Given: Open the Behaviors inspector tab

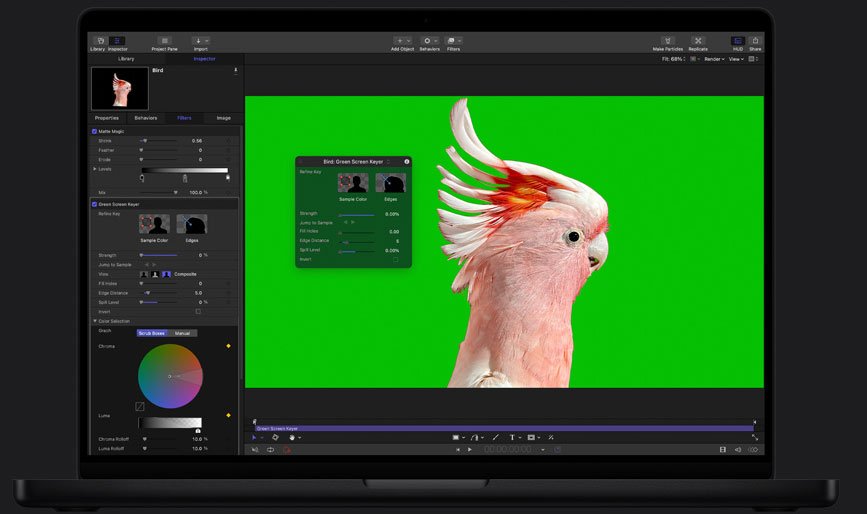Looking at the screenshot, I should [x=145, y=118].
